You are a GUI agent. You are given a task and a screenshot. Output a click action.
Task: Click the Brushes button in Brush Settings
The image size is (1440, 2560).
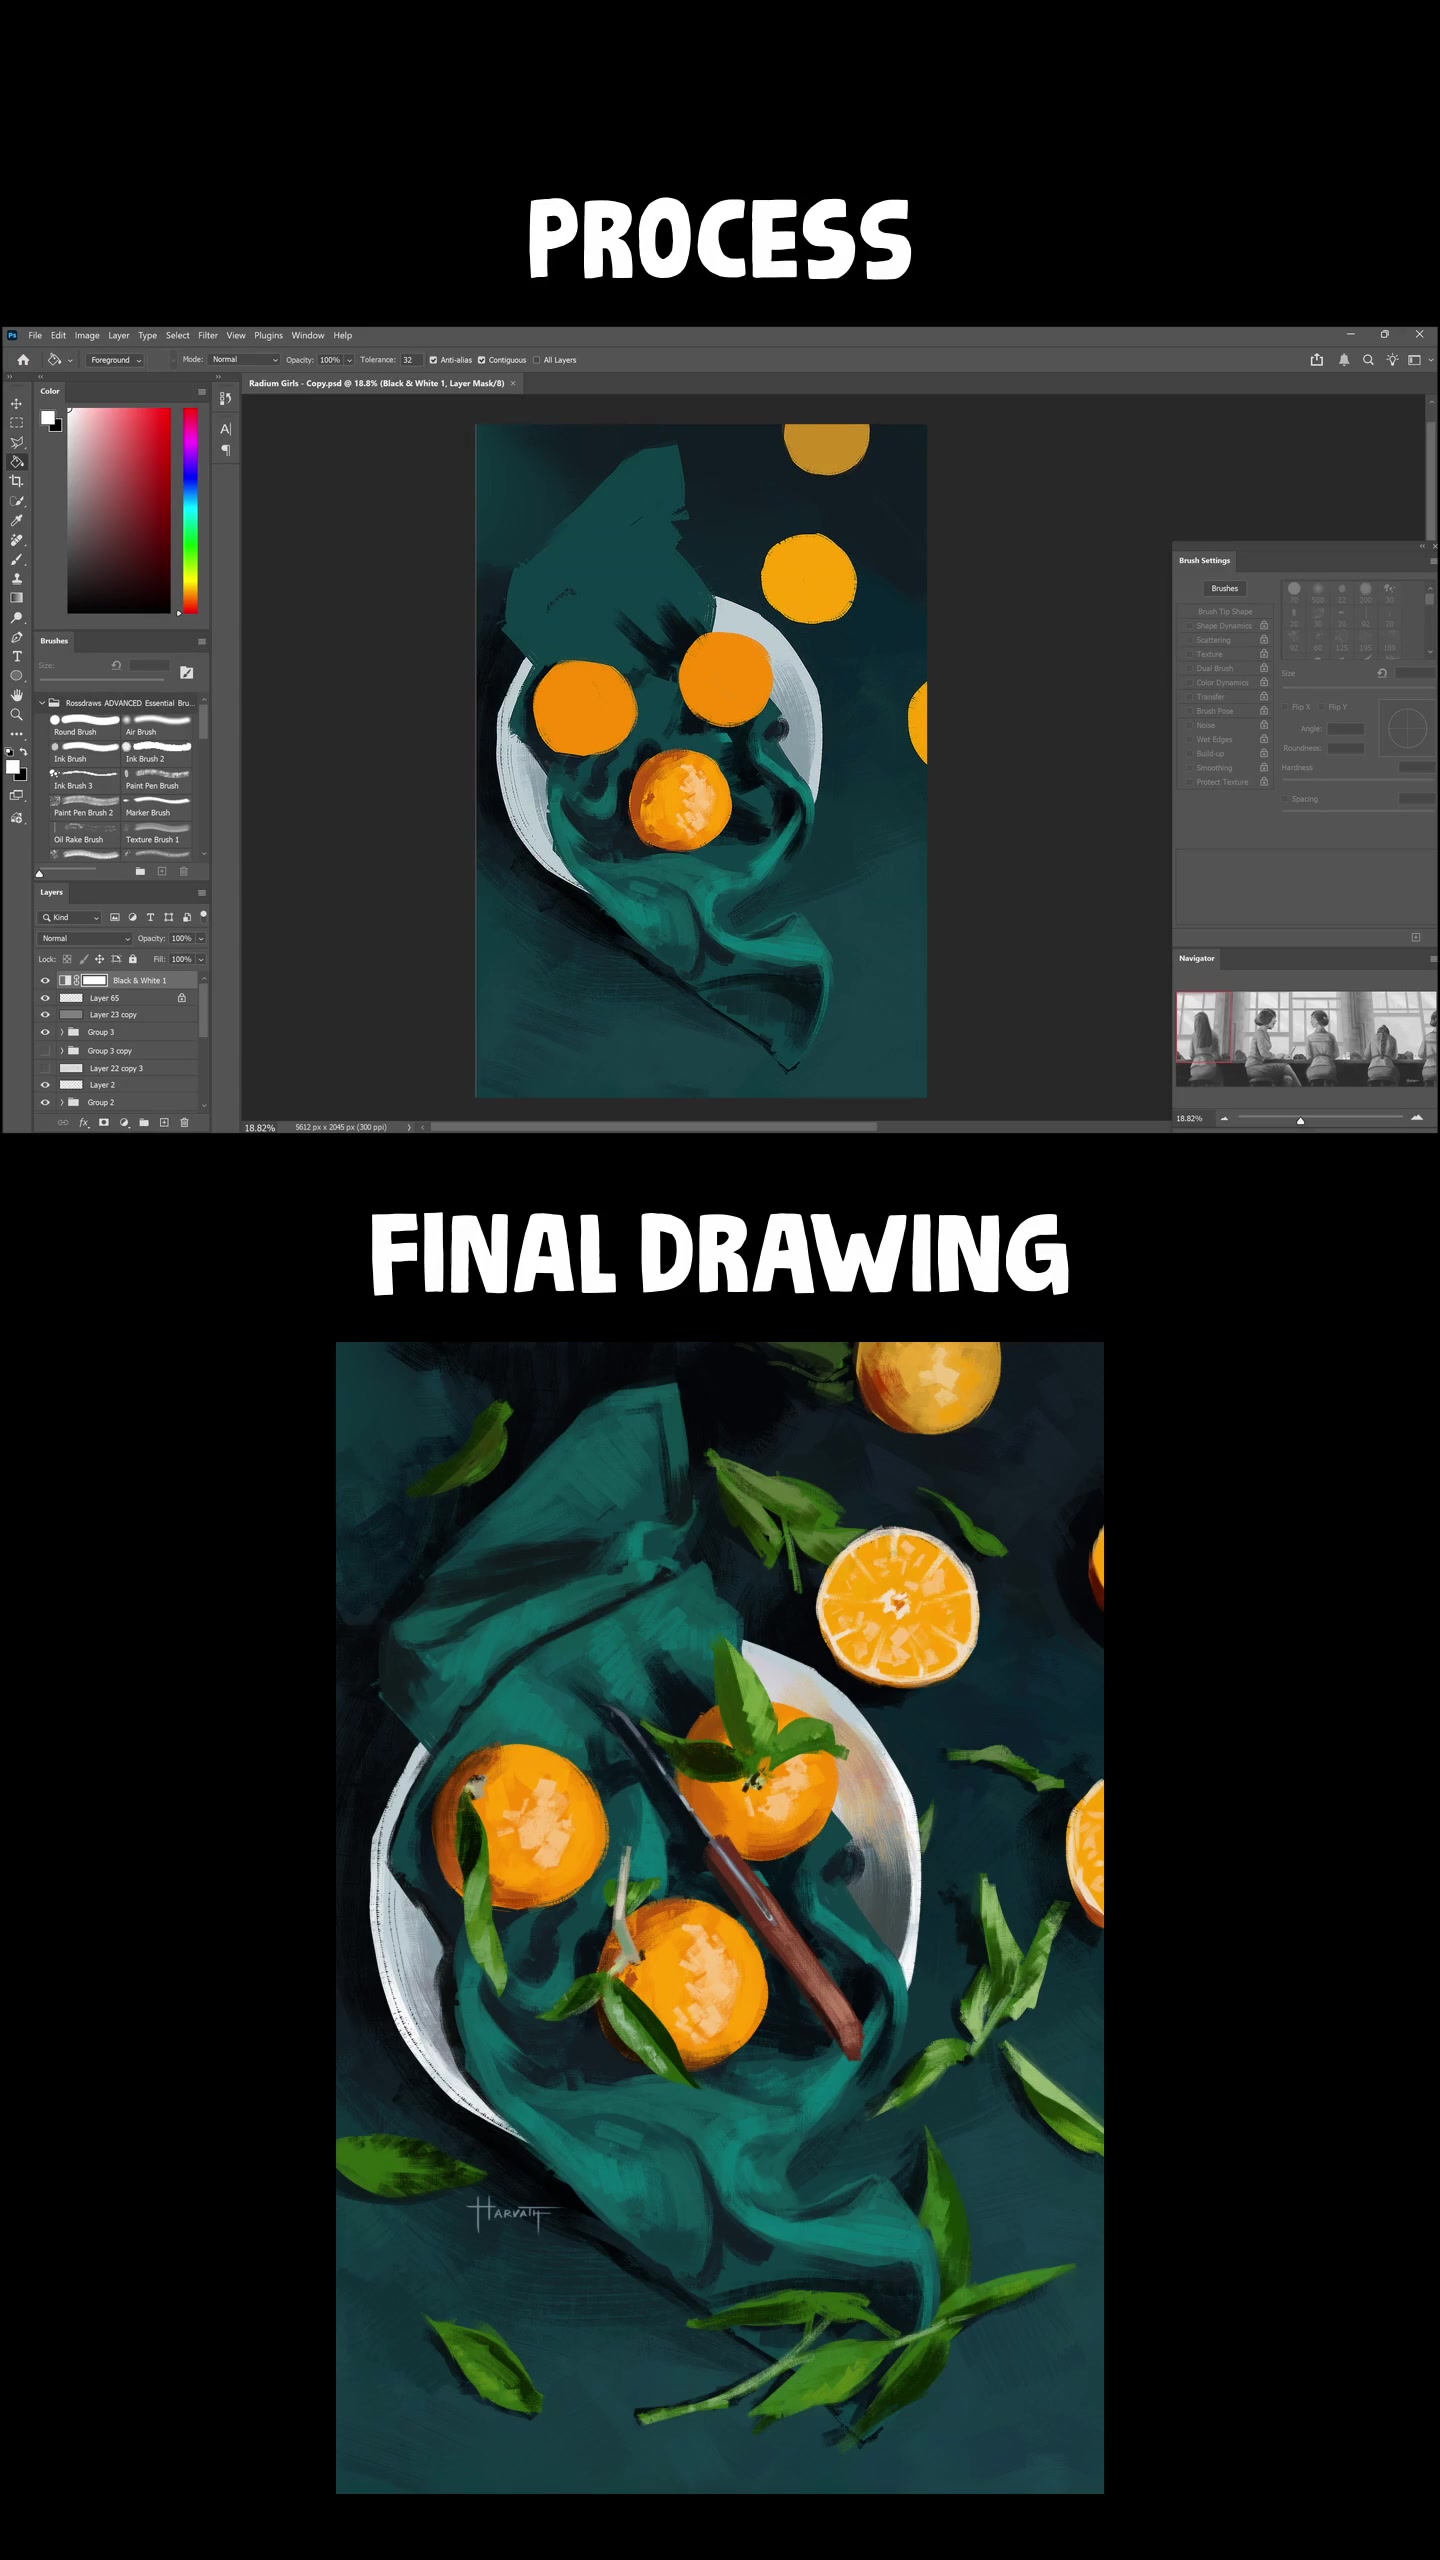(1225, 588)
